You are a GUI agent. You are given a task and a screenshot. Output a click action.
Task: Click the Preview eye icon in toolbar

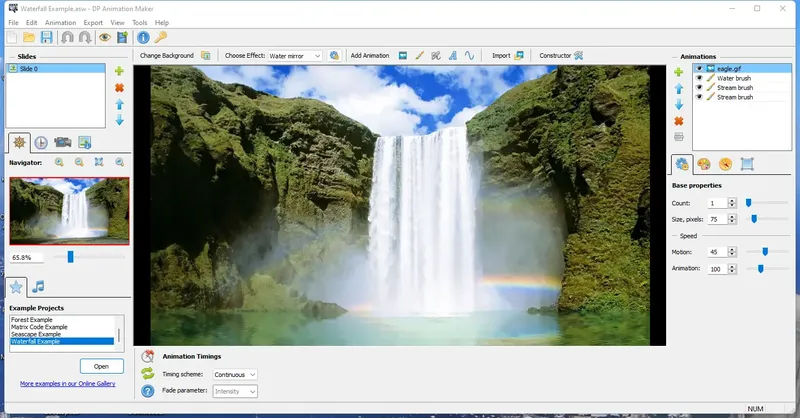coord(105,37)
